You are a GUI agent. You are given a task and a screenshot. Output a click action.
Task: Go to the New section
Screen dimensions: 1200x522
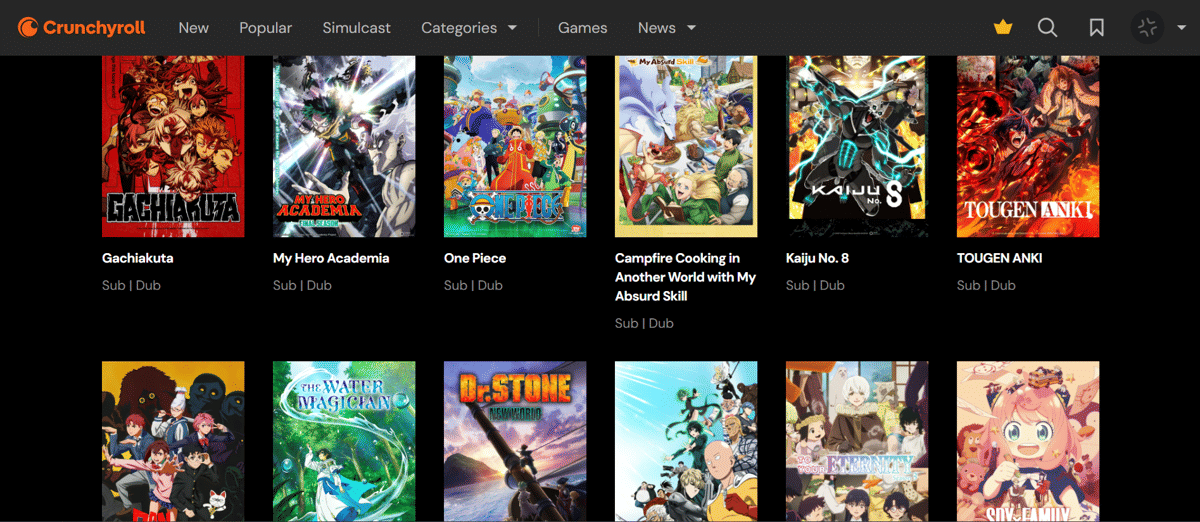(194, 28)
